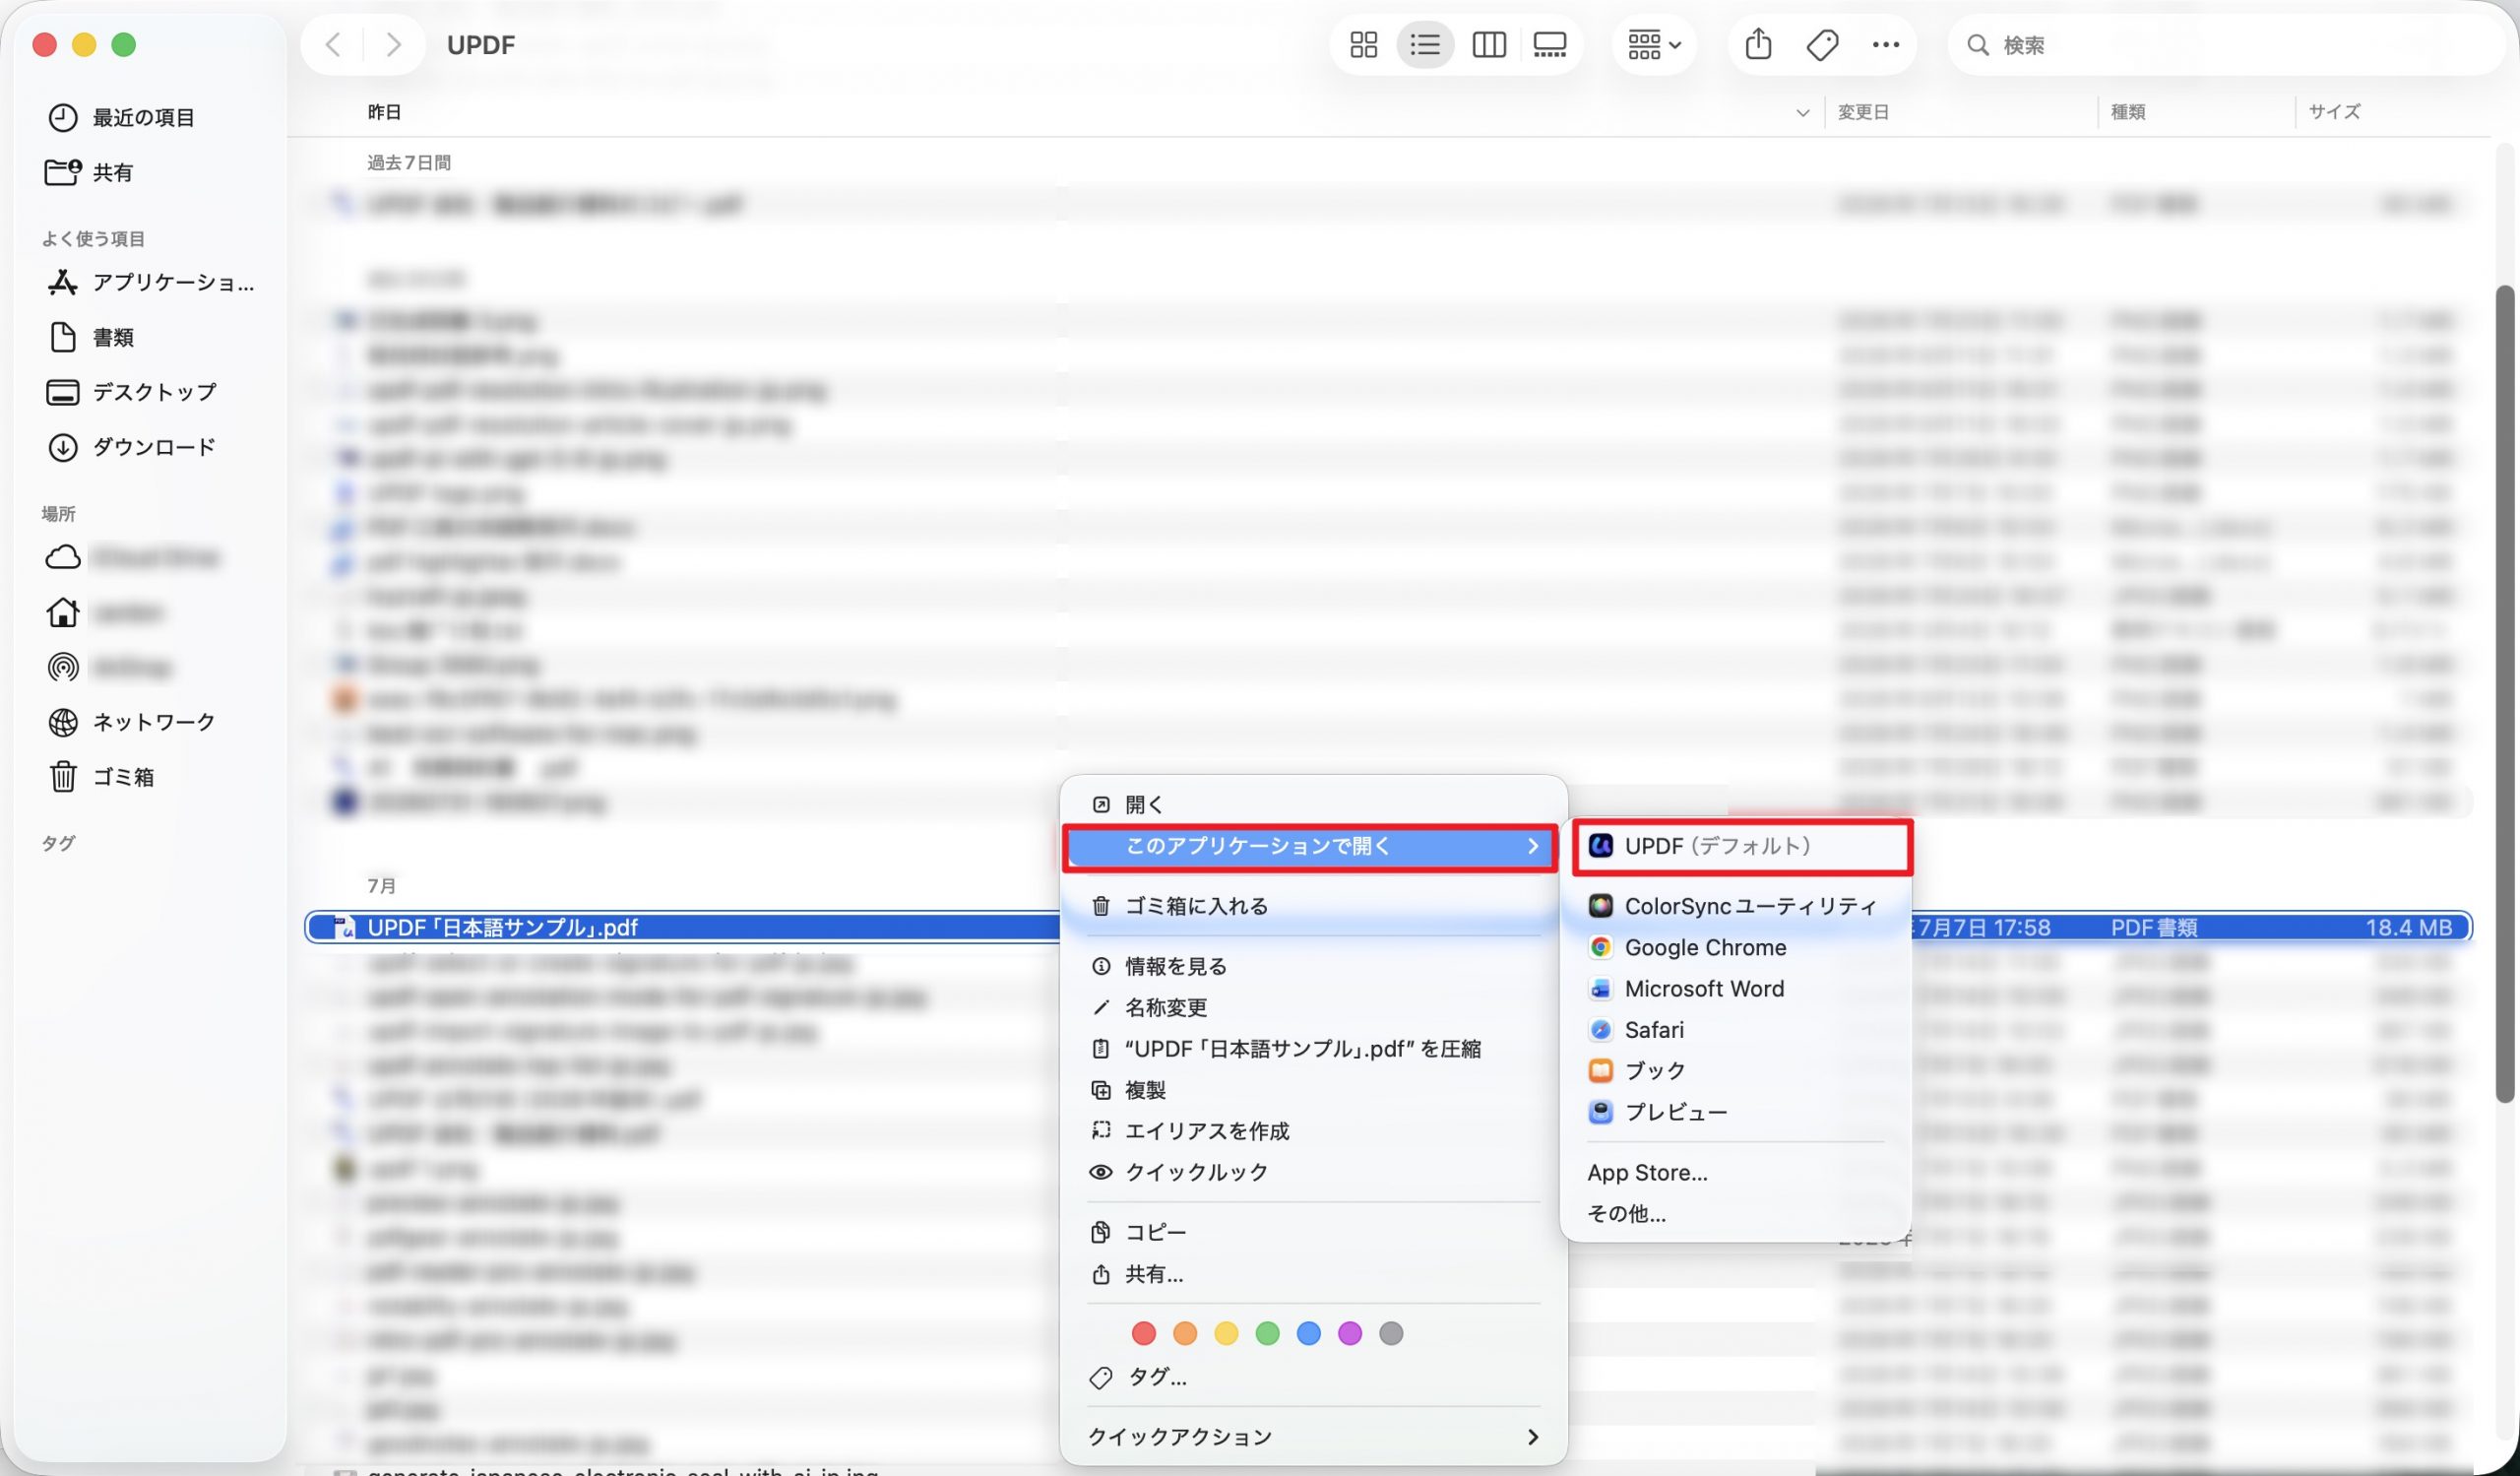Apply the blue tag color

[1308, 1334]
